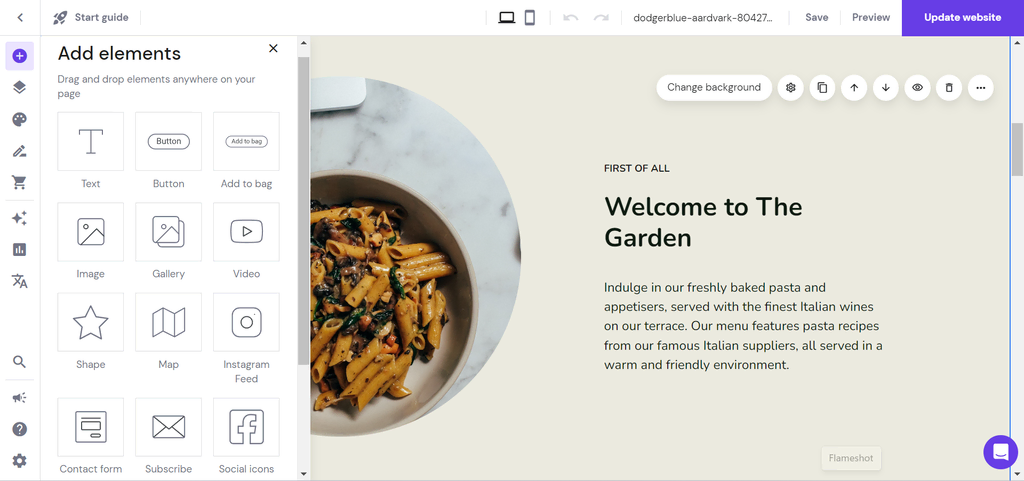The width and height of the screenshot is (1024, 481).
Task: Open the languages translate icon
Action: pos(20,281)
